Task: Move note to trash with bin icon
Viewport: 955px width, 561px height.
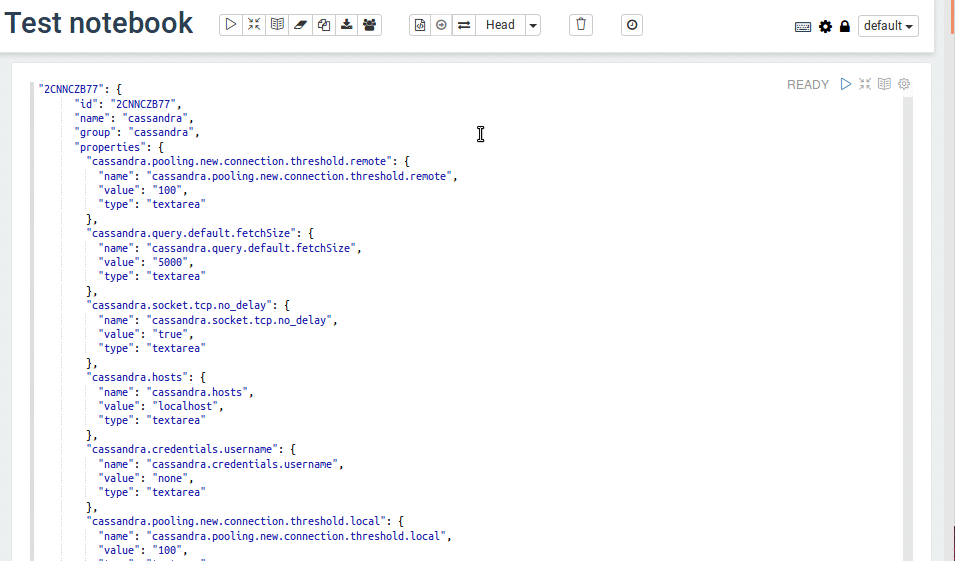Action: [x=581, y=25]
